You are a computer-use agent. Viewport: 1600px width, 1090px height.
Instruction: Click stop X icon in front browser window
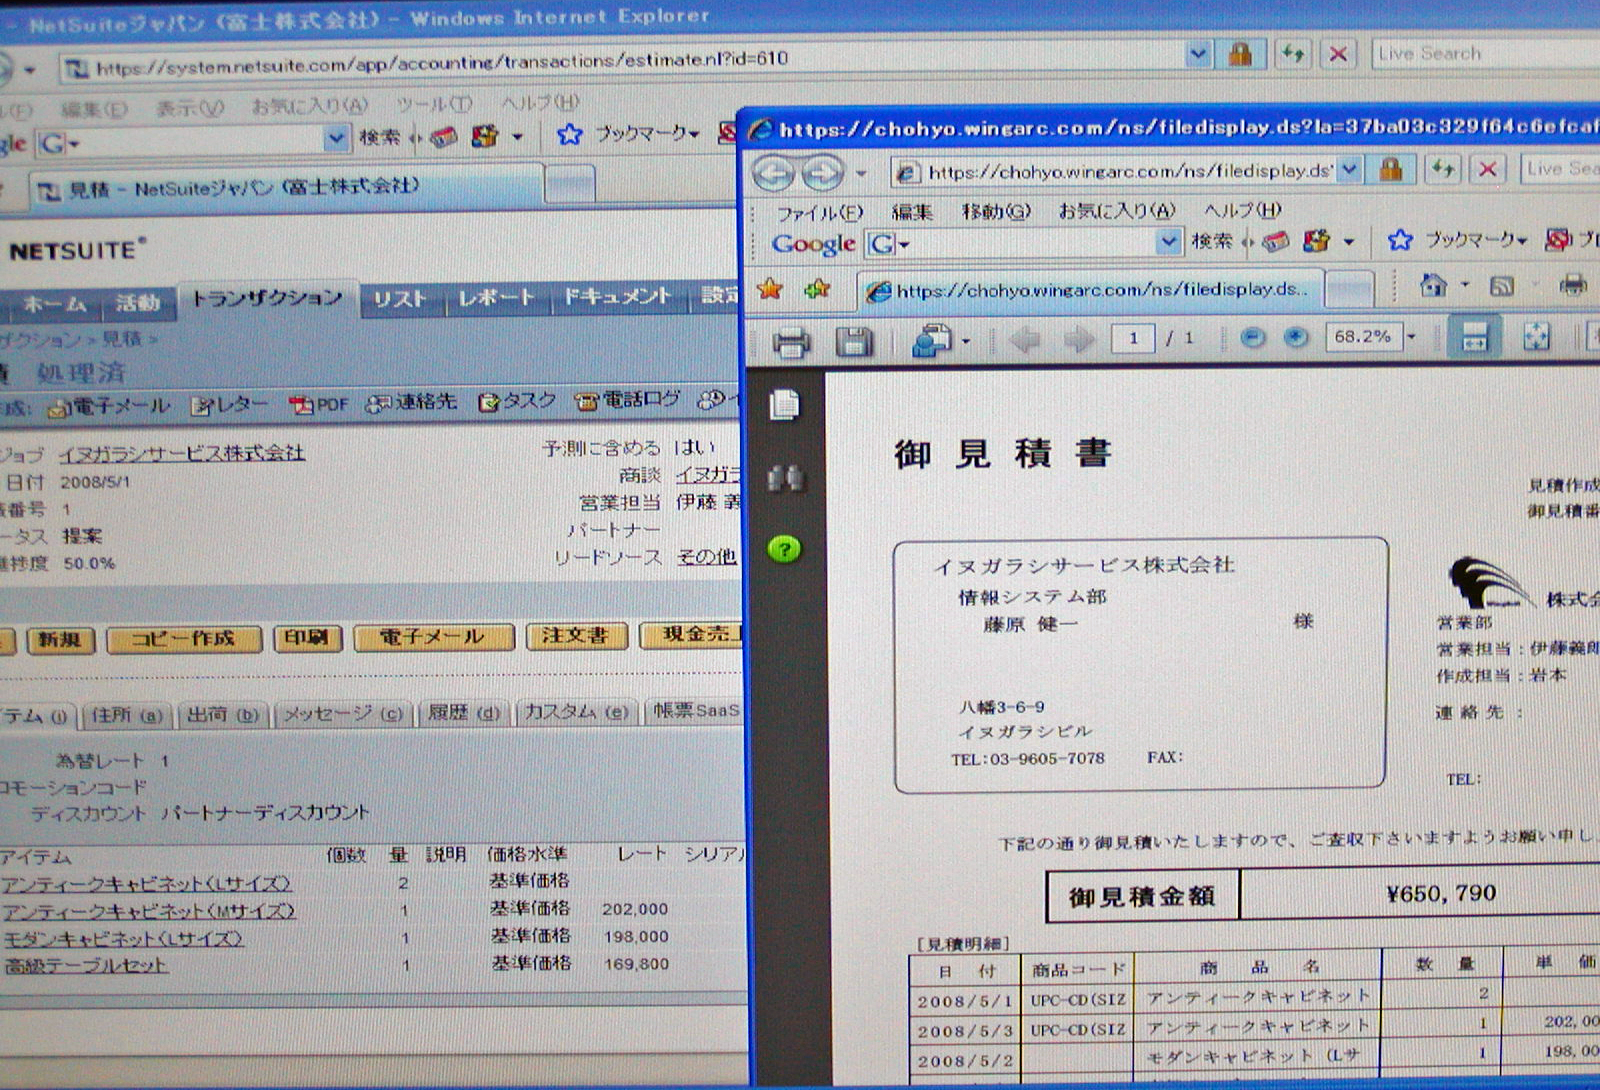click(x=1487, y=169)
